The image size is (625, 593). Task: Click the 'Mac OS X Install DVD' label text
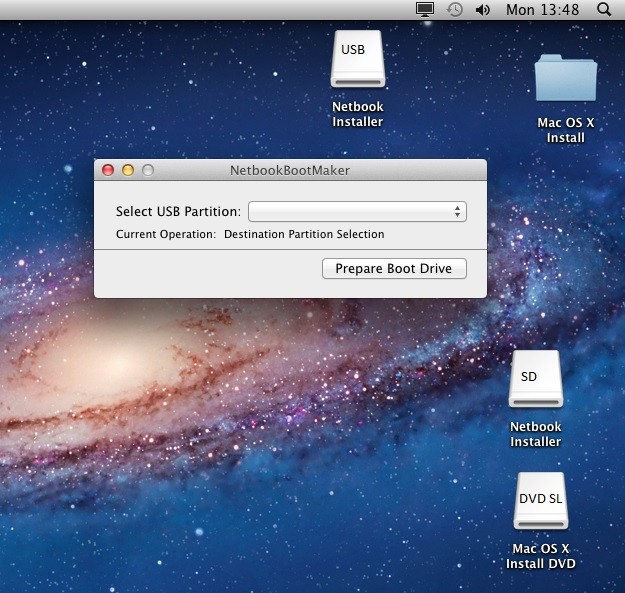[540, 556]
